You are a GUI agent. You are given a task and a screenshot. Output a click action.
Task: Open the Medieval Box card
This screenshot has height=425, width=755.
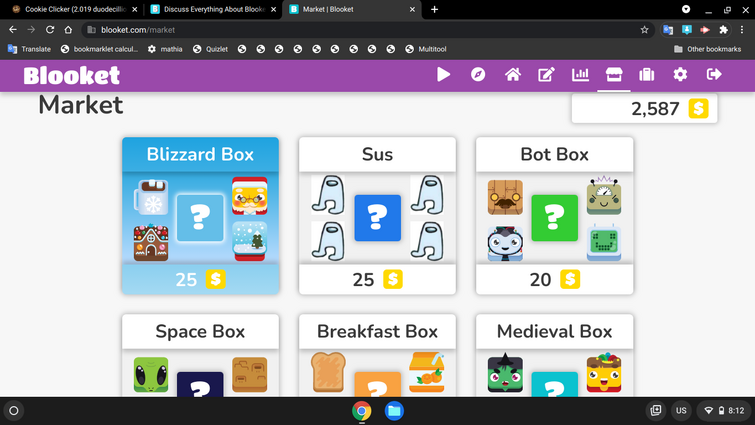(554, 355)
